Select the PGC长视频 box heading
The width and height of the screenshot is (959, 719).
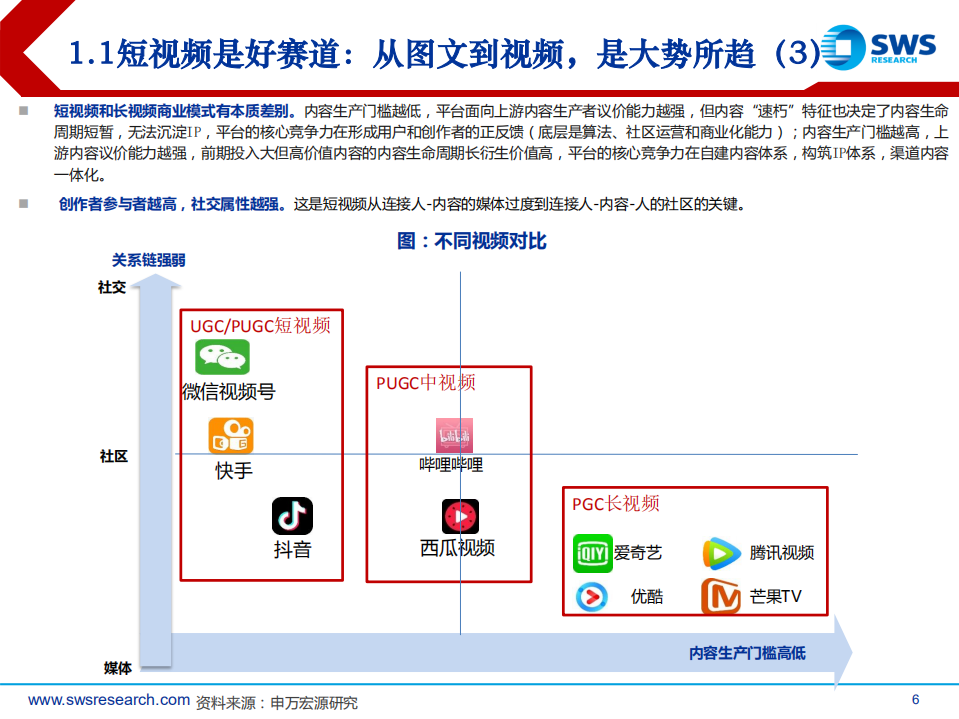pyautogui.click(x=615, y=505)
